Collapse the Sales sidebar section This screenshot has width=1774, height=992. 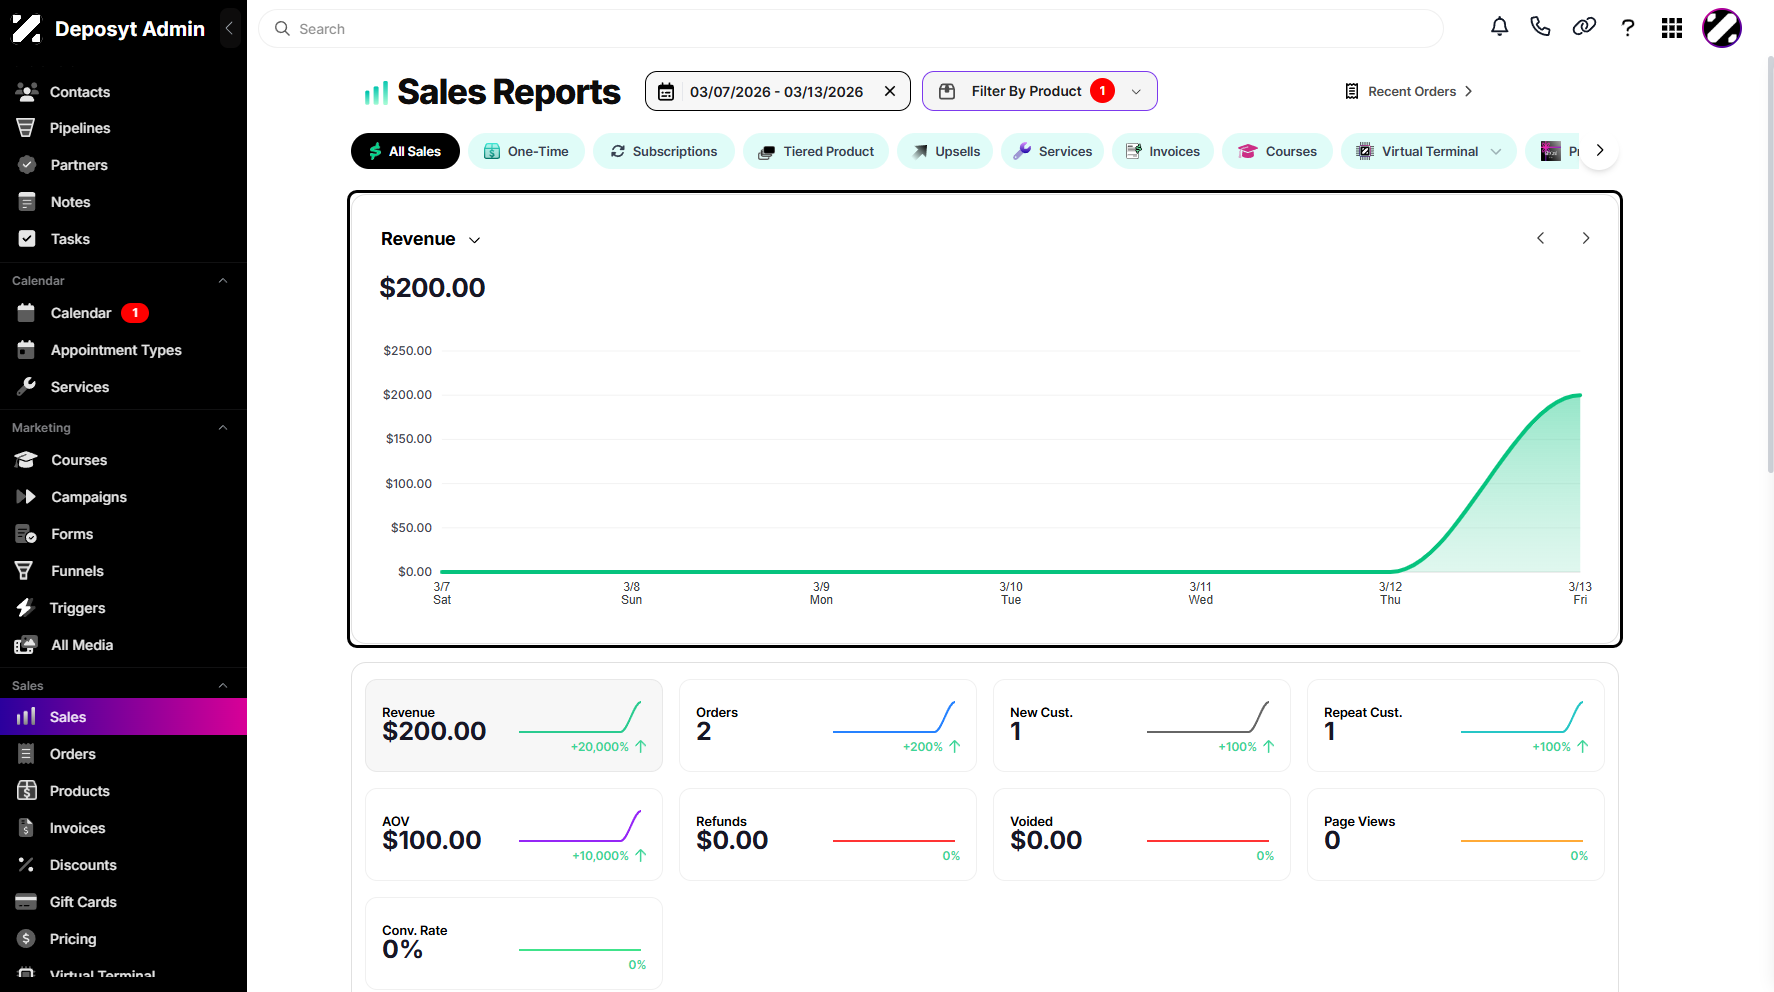click(223, 686)
